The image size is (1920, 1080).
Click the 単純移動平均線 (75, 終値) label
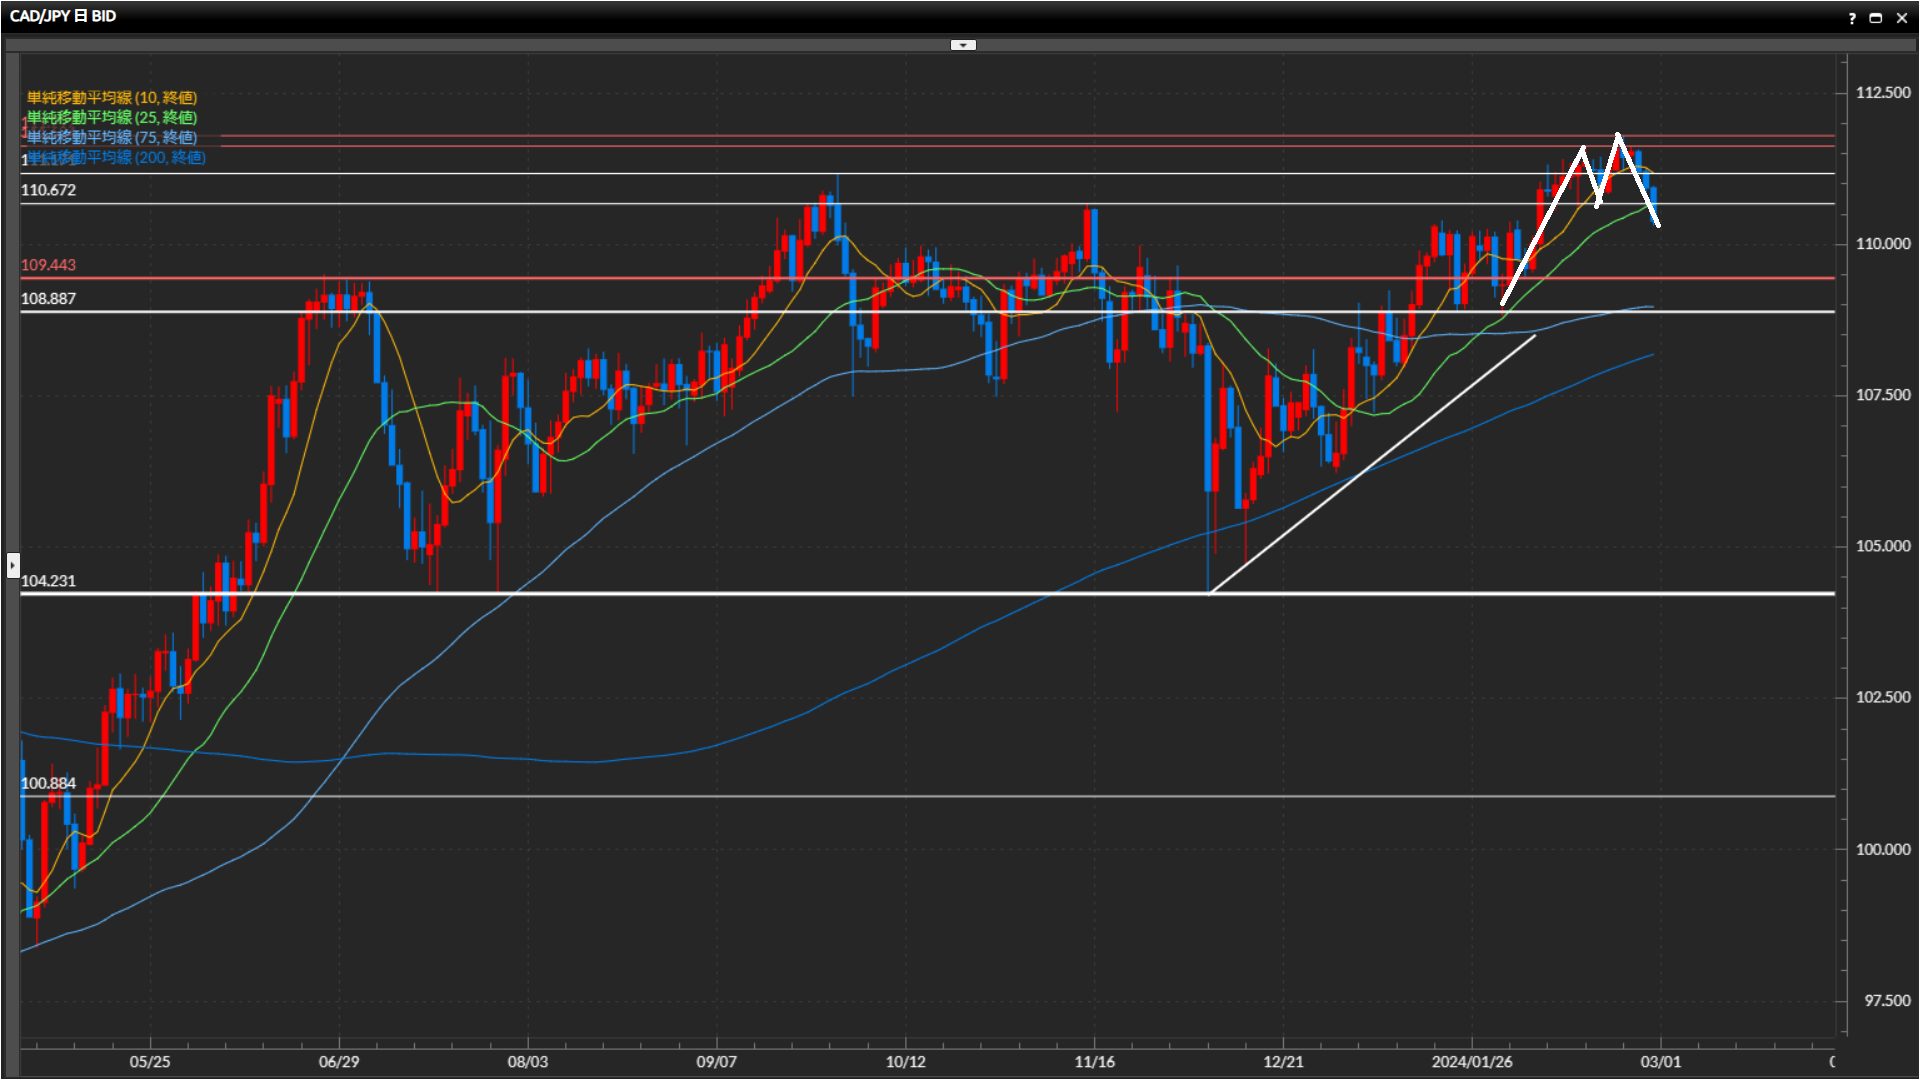click(112, 137)
